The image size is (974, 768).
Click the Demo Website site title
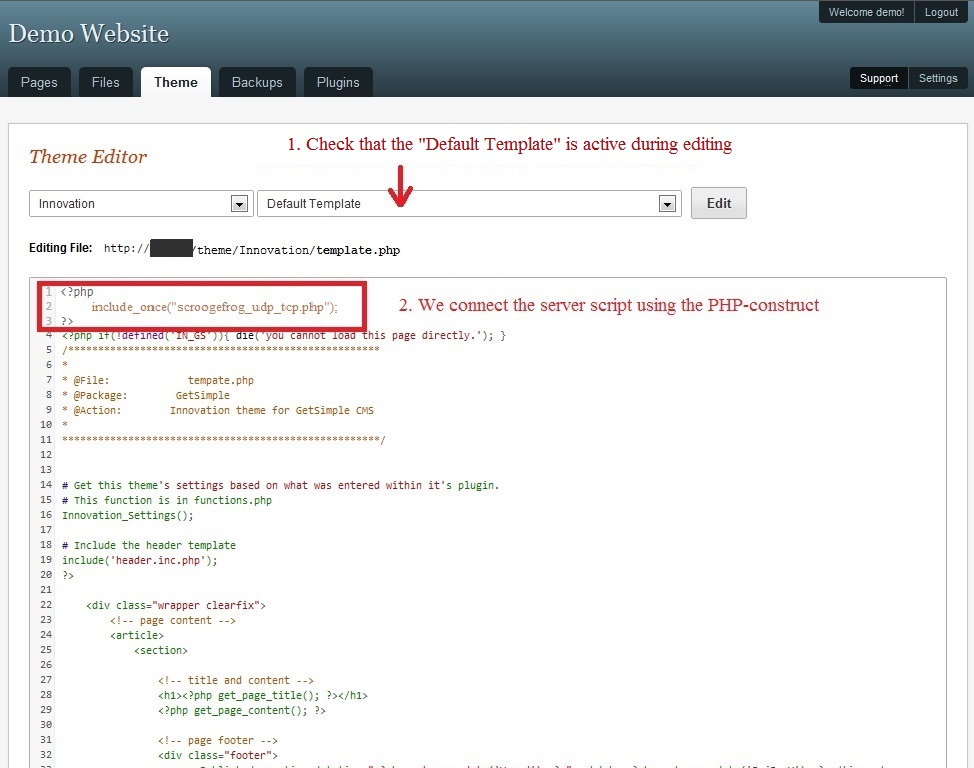(89, 34)
